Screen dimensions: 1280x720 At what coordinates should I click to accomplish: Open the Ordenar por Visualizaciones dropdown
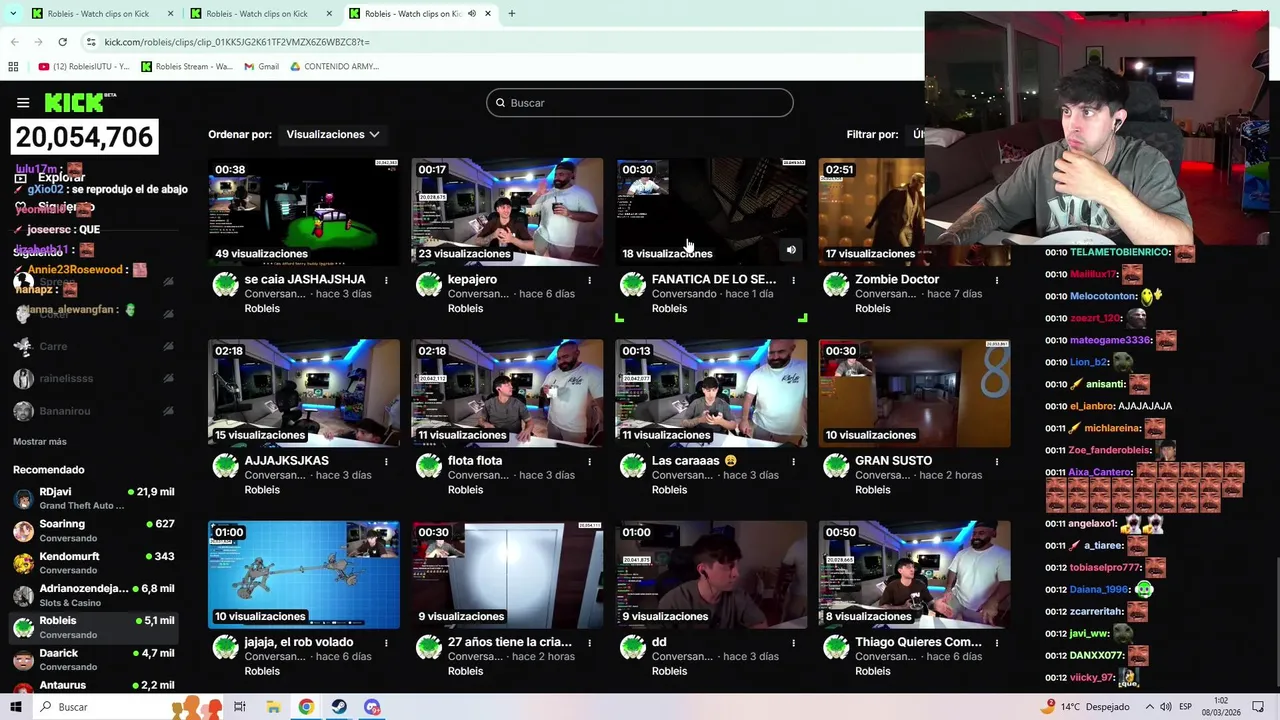tap(333, 134)
